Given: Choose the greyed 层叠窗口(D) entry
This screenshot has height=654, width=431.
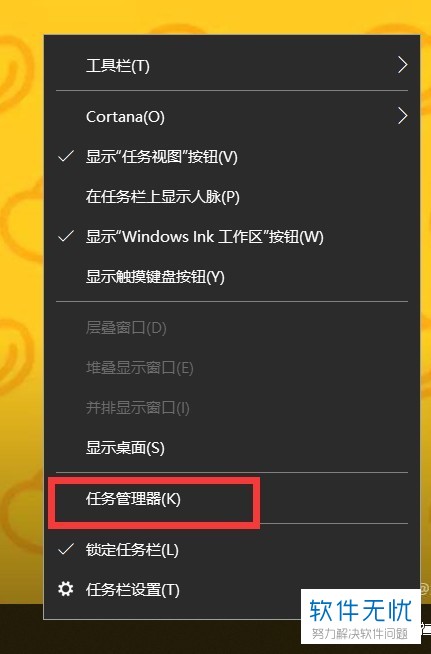Looking at the screenshot, I should (232, 328).
